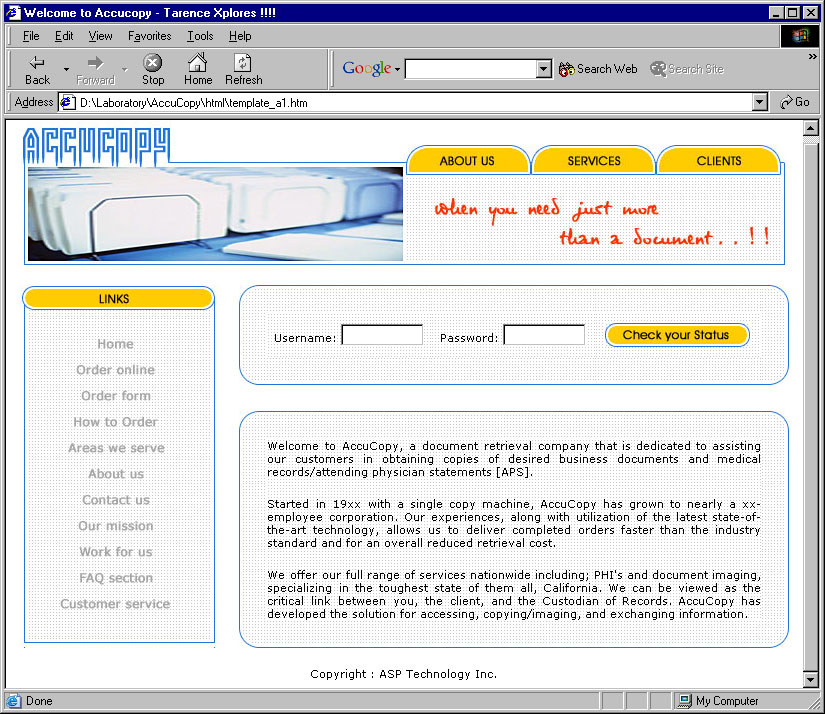Click the Check your Status button

677,335
